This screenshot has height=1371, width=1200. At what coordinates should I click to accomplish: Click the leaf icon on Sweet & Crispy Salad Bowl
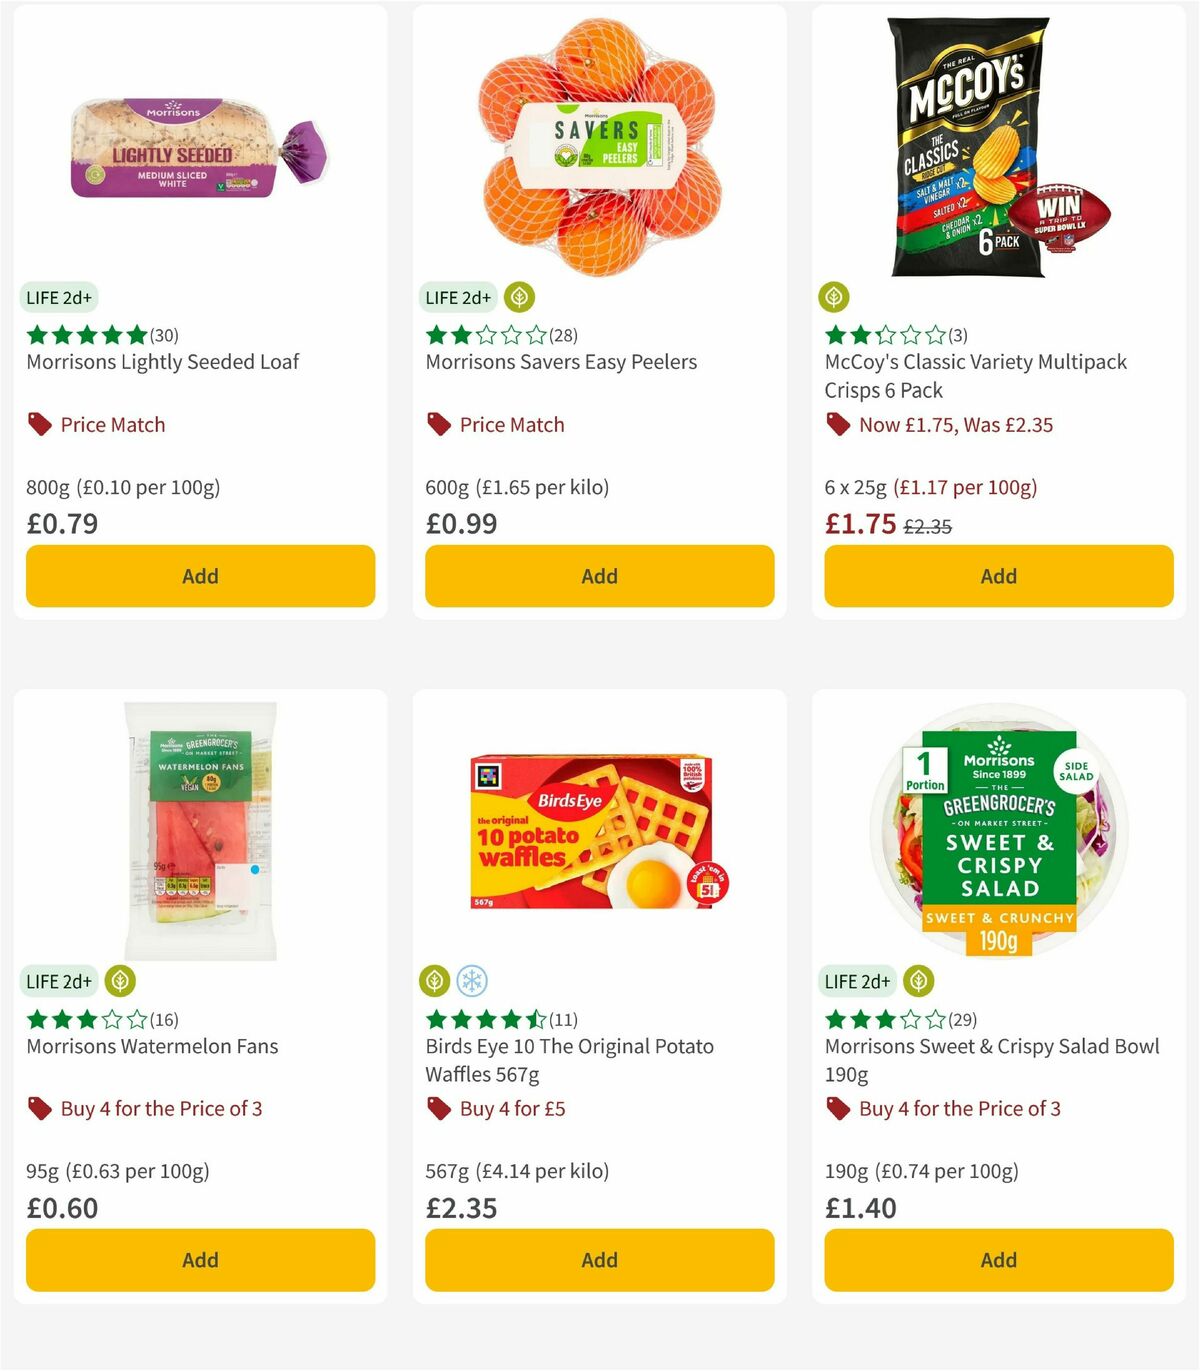pyautogui.click(x=918, y=981)
